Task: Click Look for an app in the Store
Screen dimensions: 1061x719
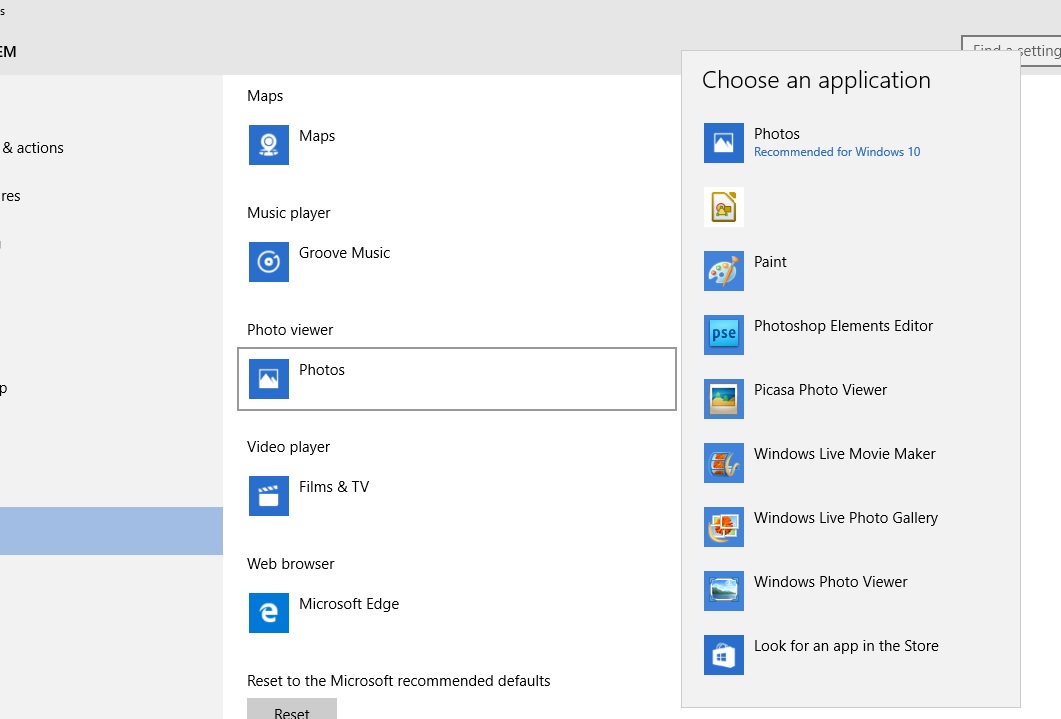Action: point(851,655)
